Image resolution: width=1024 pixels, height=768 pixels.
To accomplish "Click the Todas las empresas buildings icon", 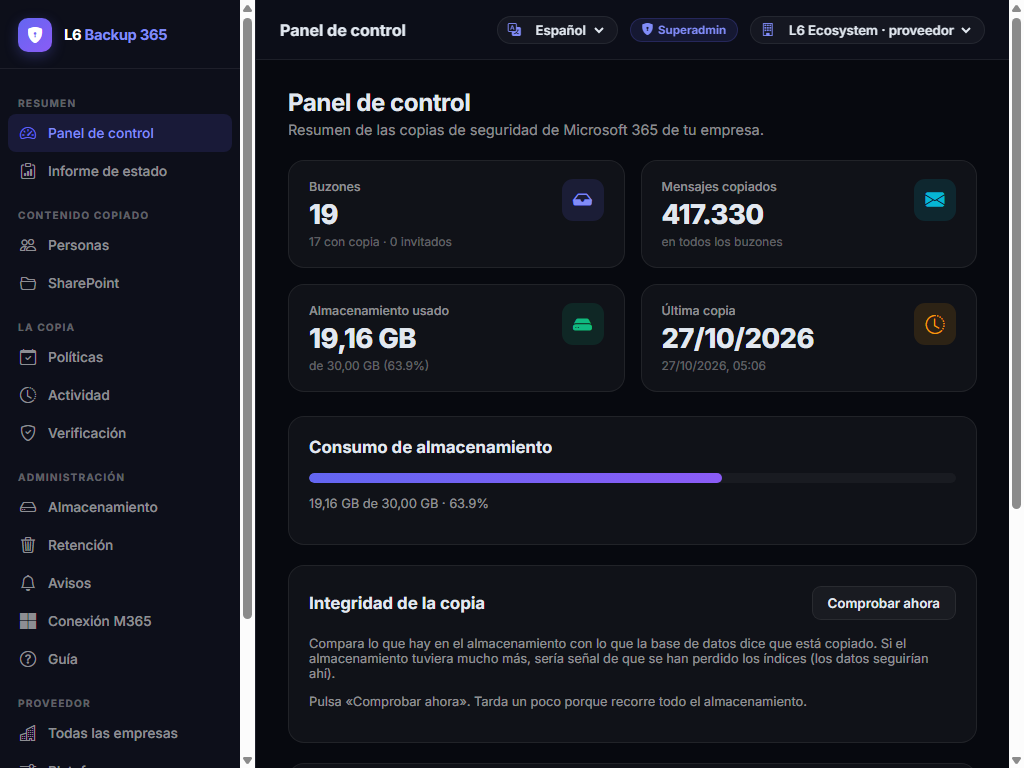I will pyautogui.click(x=28, y=733).
